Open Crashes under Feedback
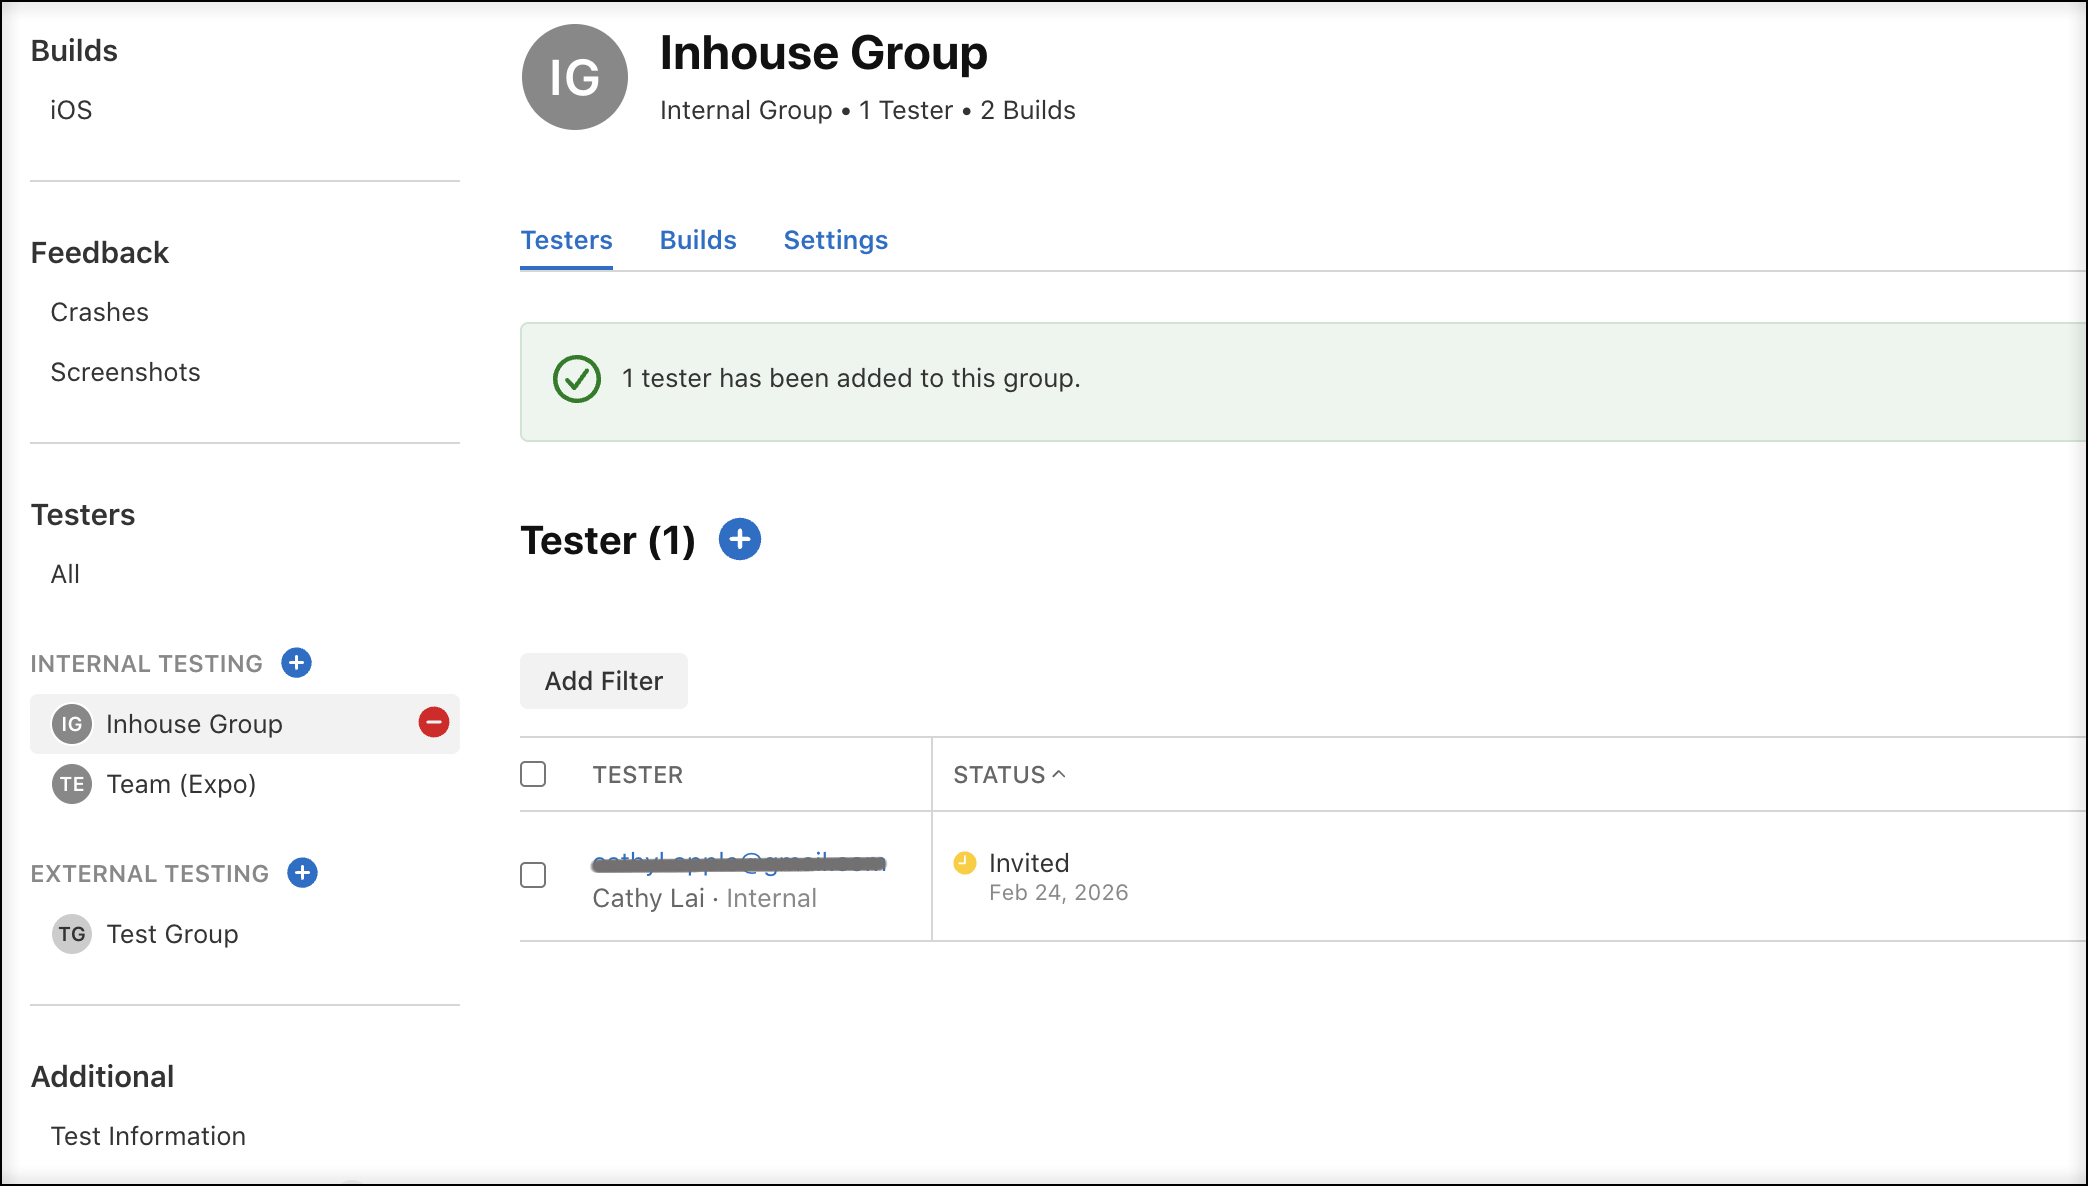Viewport: 2088px width, 1186px height. (x=99, y=312)
